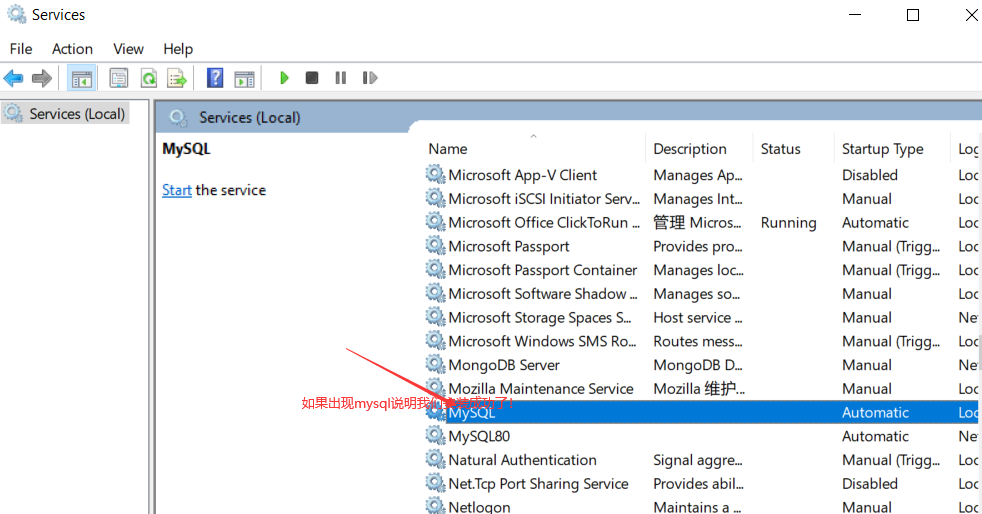Open Help via question mark icon
The height and width of the screenshot is (514, 982).
215,78
